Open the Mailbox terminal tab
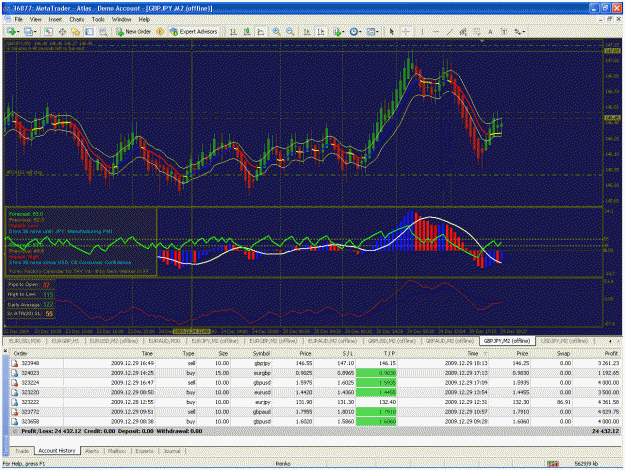Screen dimensions: 625x470 coord(117,451)
